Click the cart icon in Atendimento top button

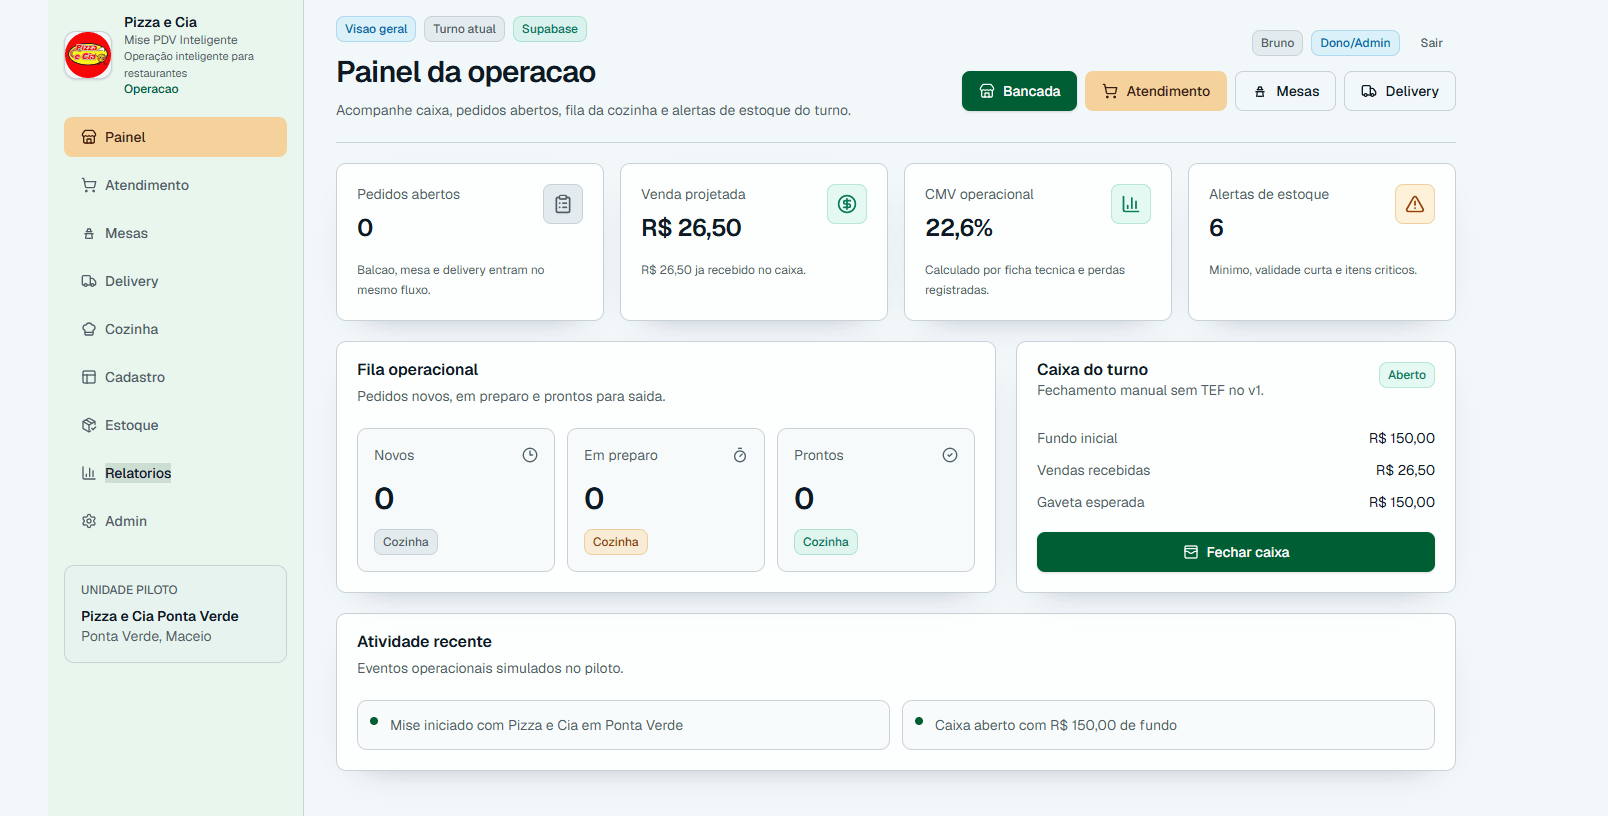pyautogui.click(x=1110, y=91)
